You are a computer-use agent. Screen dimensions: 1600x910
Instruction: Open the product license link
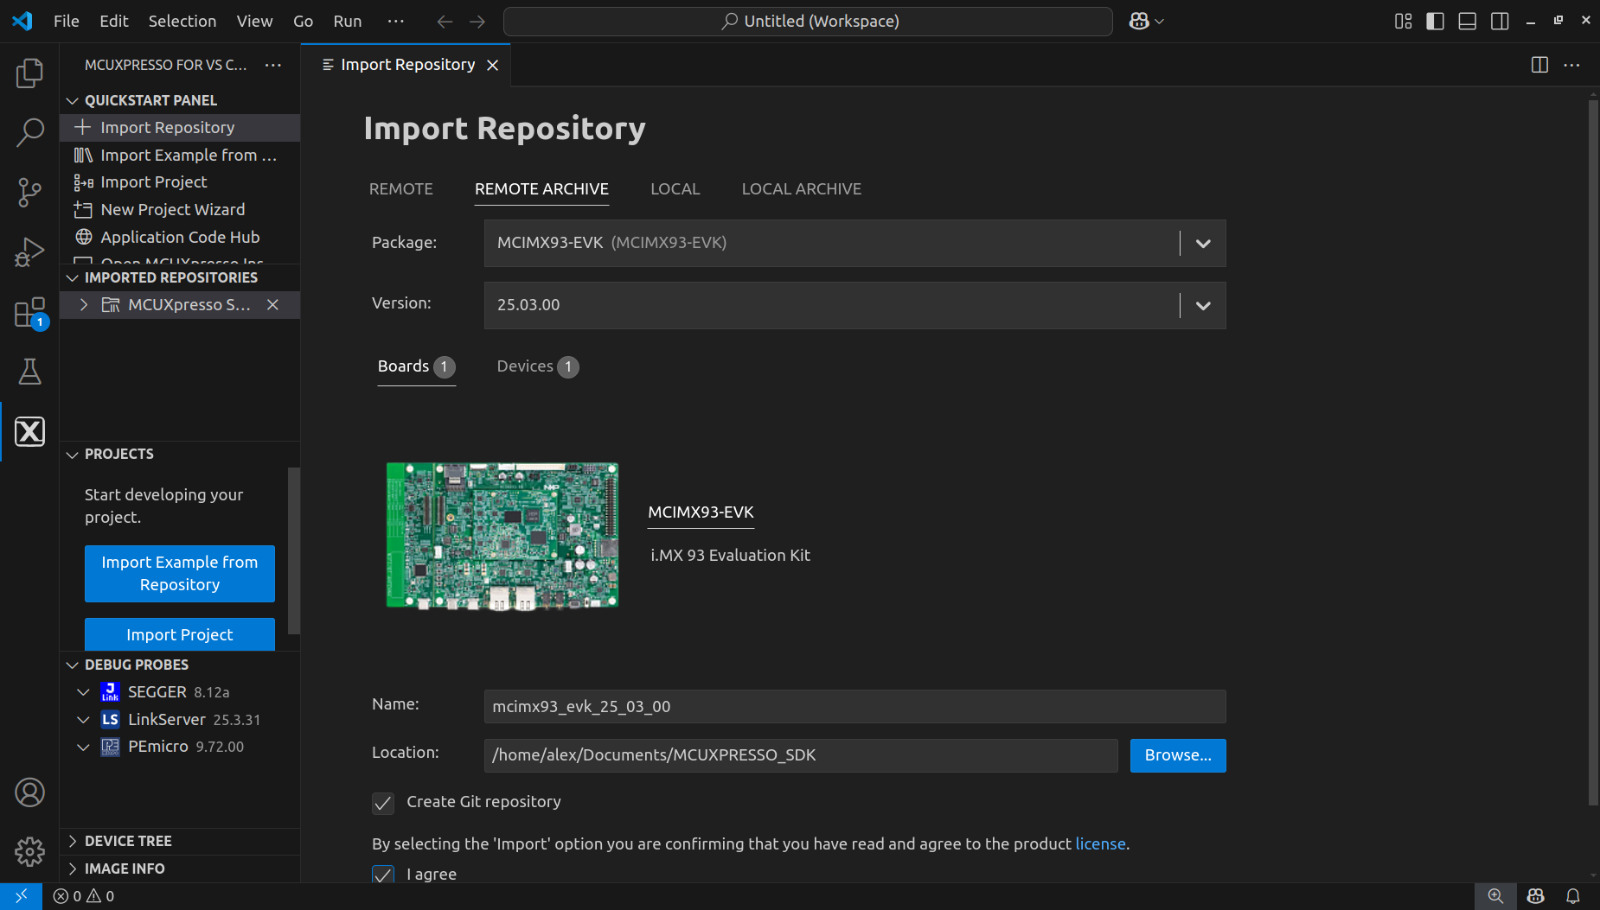(1100, 844)
